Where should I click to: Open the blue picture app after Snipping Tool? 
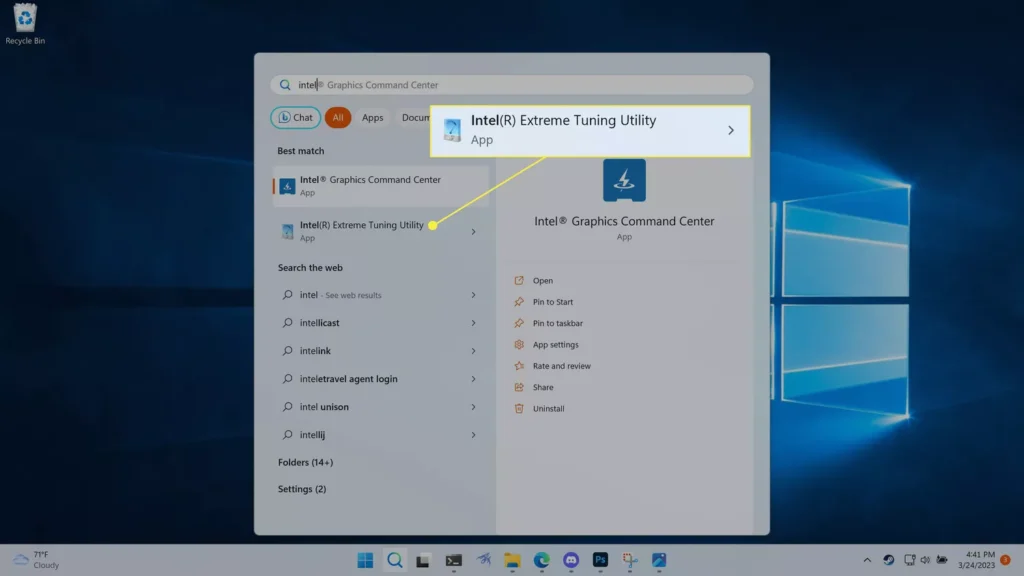(659, 560)
